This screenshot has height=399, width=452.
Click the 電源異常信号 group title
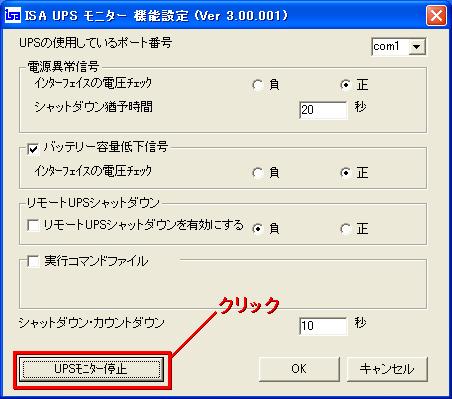pyautogui.click(x=63, y=67)
